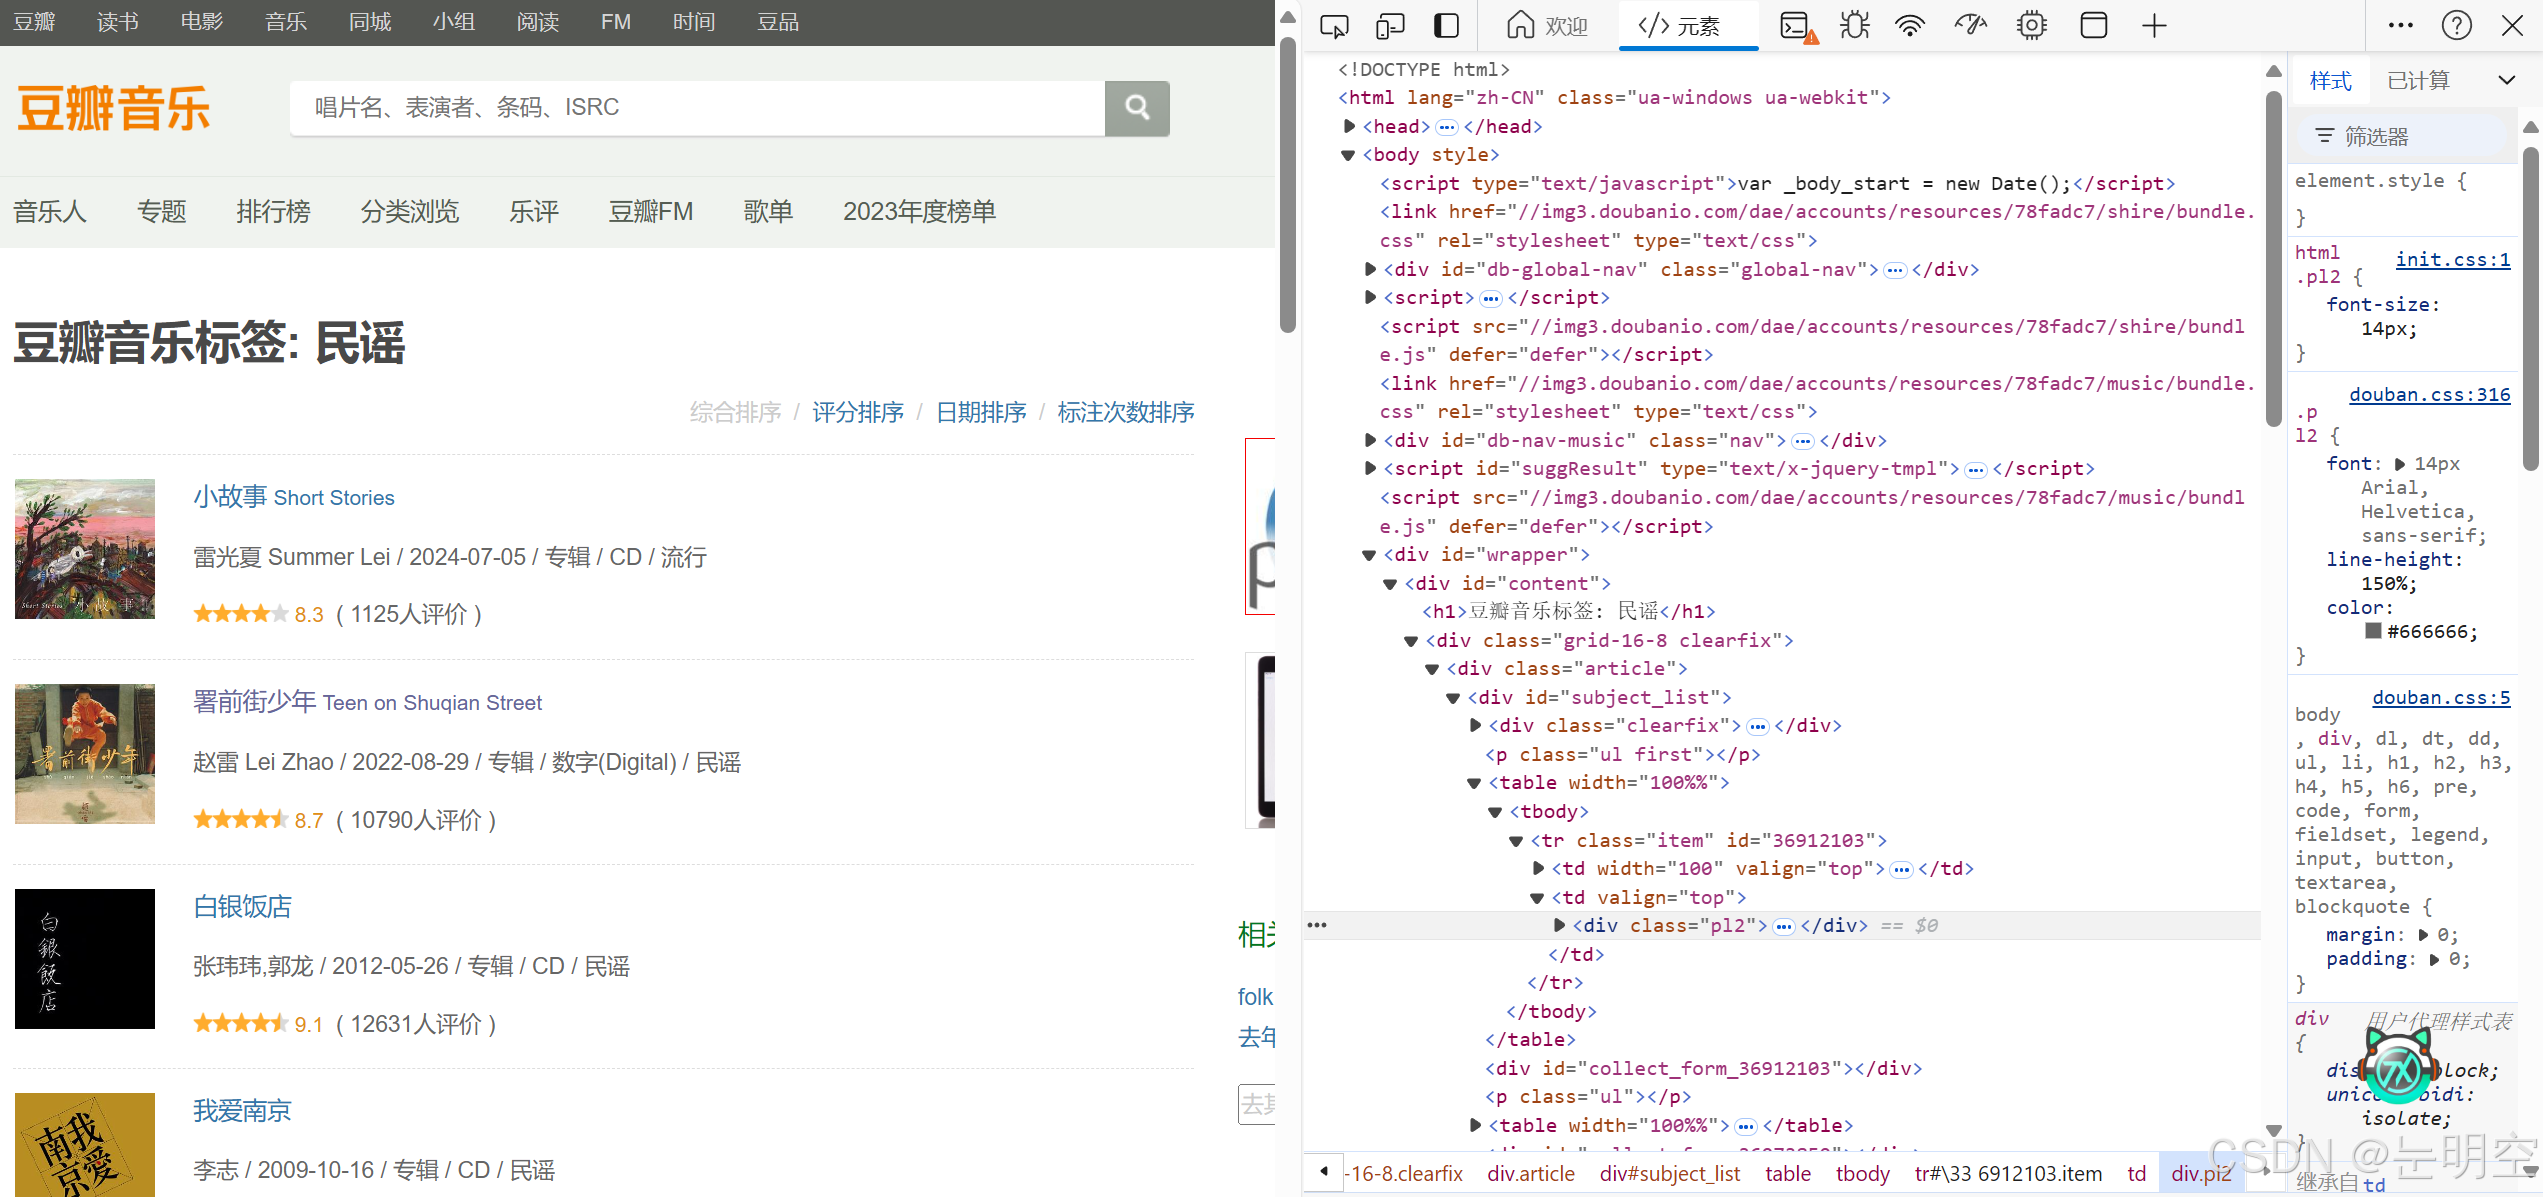Select tbody in the breadcrumb bar
This screenshot has height=1197, width=2543.
tap(1862, 1174)
